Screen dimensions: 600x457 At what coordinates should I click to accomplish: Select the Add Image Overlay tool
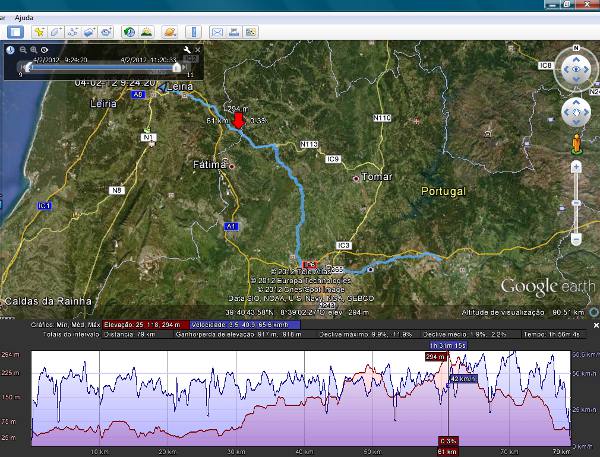pyautogui.click(x=90, y=32)
